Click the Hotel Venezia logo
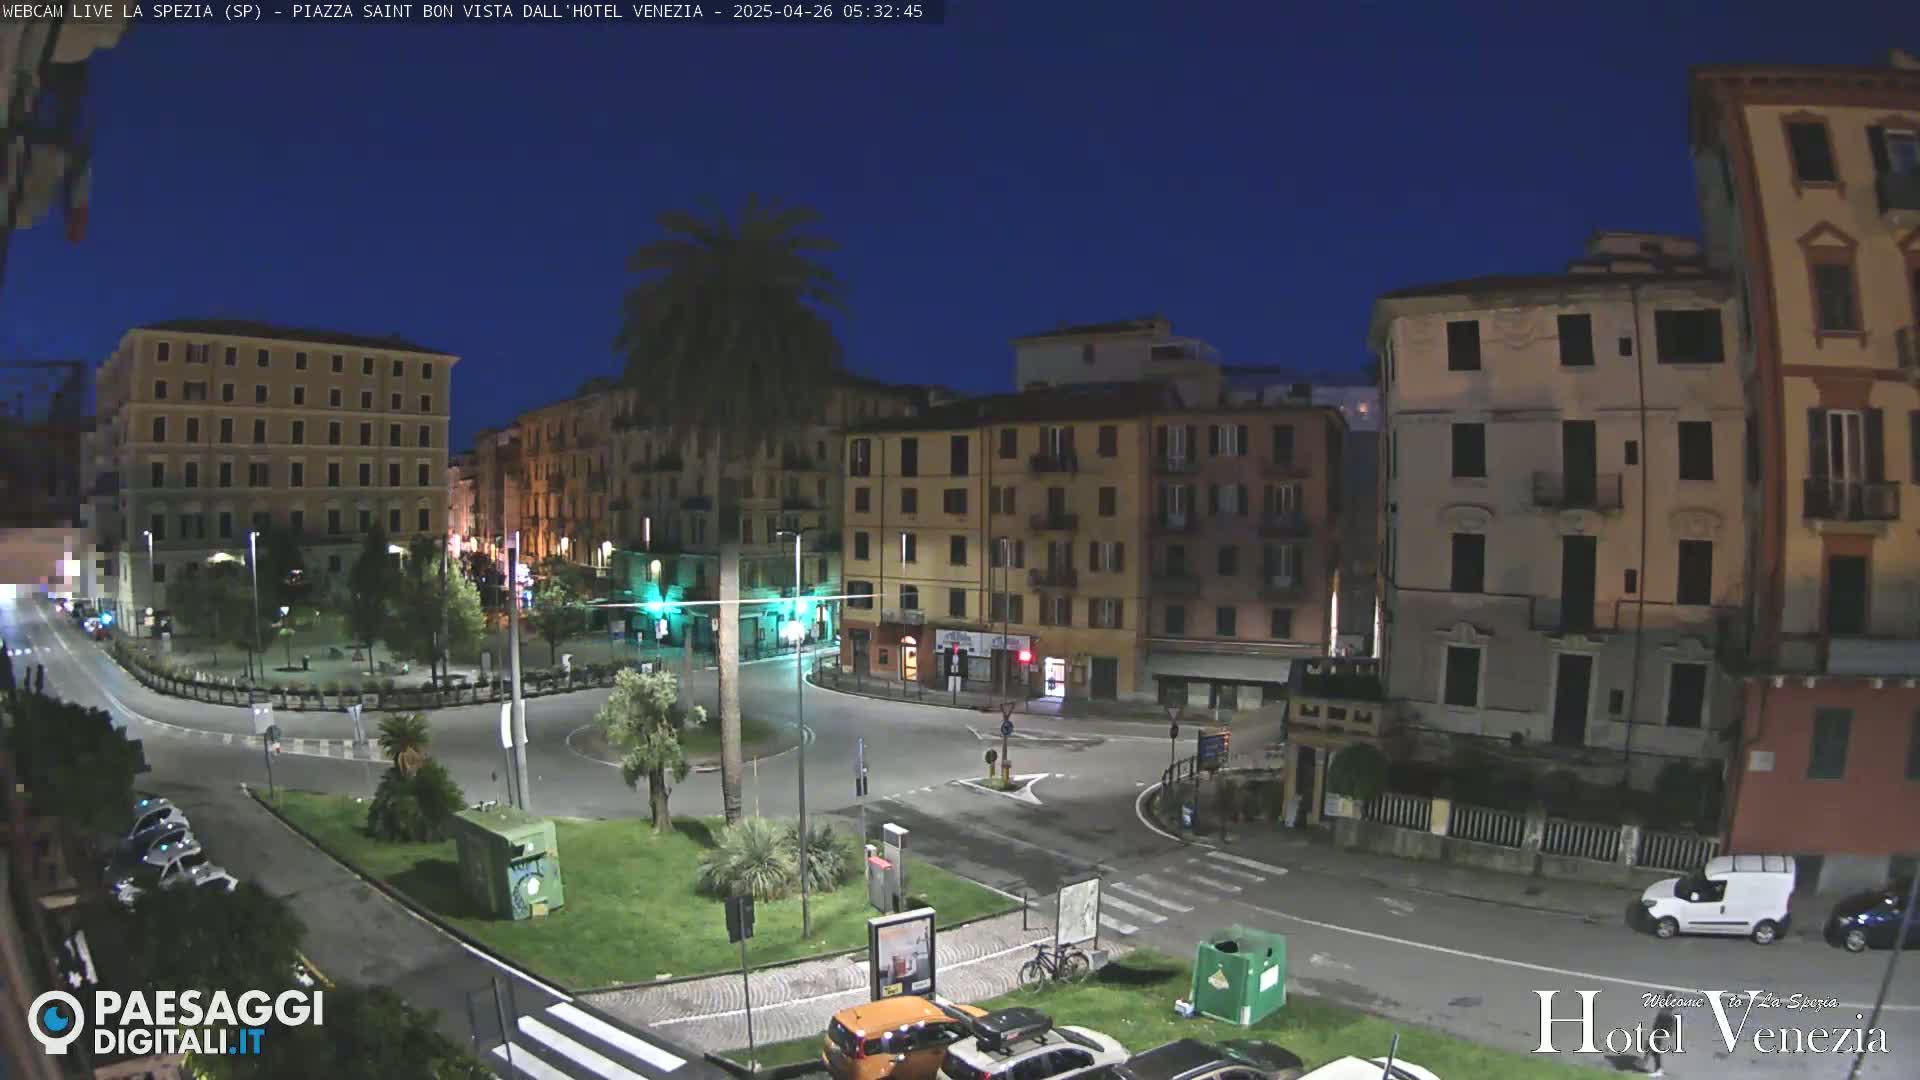1920x1080 pixels. (1709, 1024)
